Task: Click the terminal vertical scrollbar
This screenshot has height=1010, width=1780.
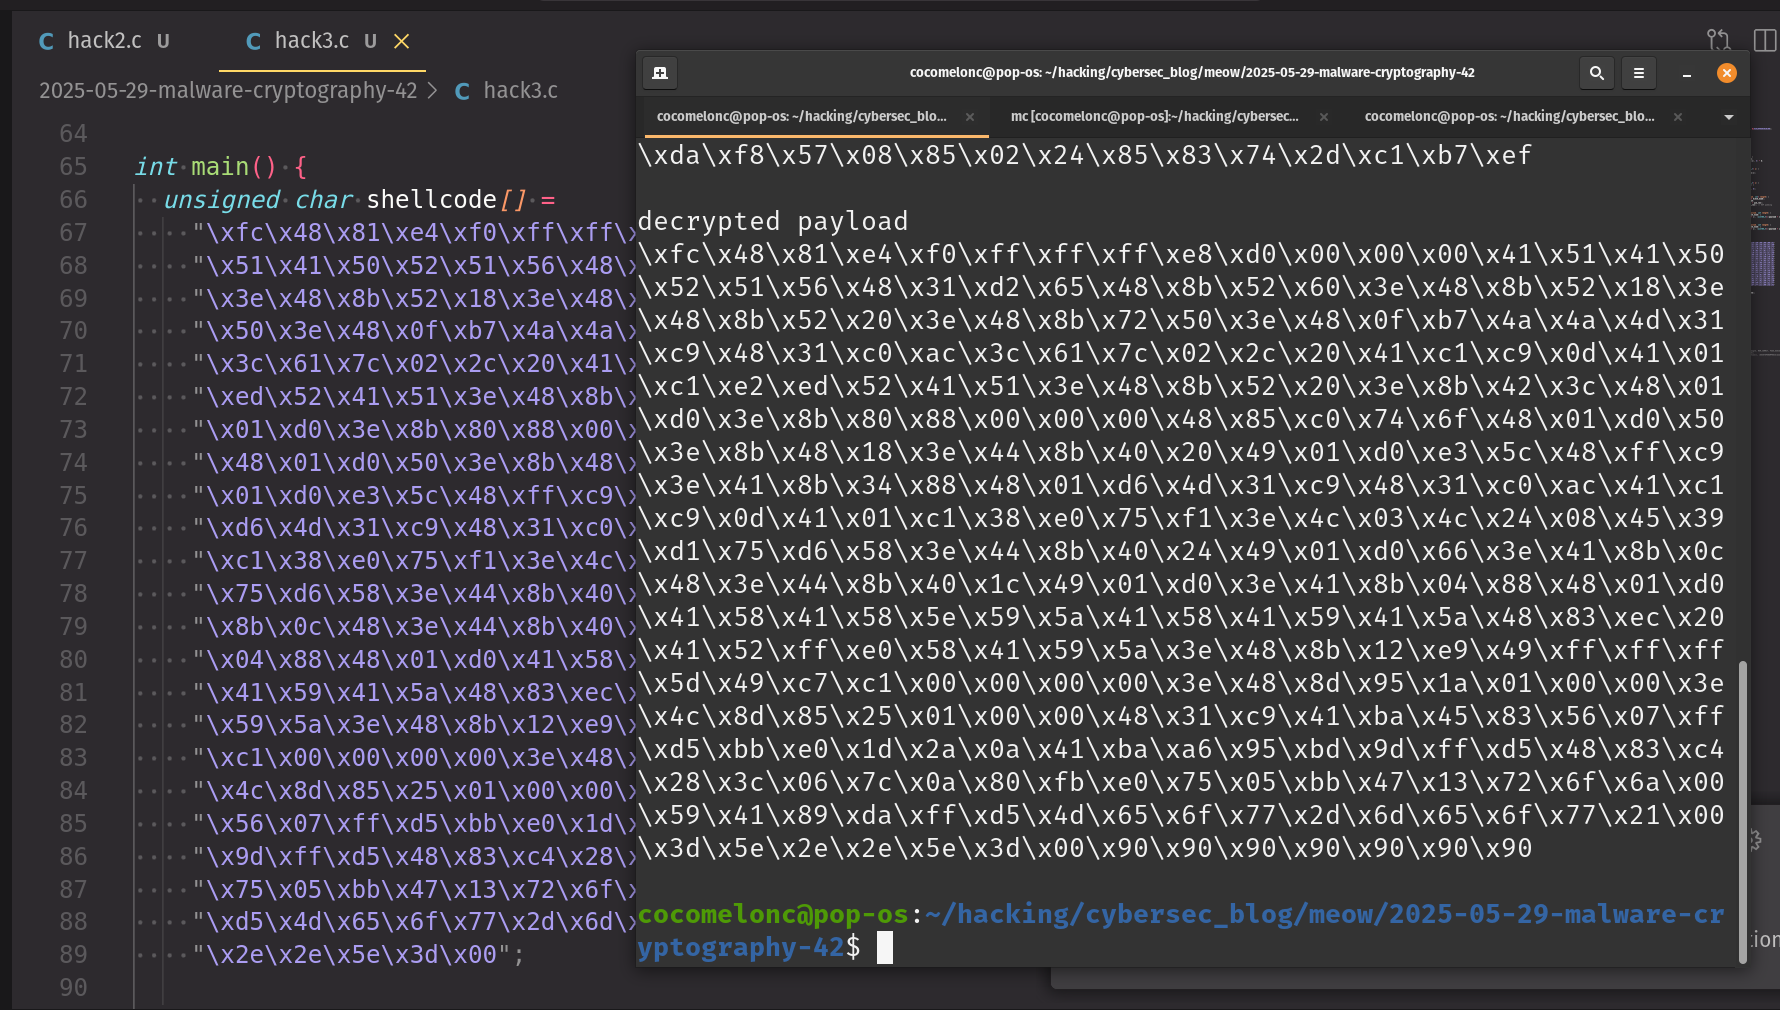Action: (x=1743, y=811)
